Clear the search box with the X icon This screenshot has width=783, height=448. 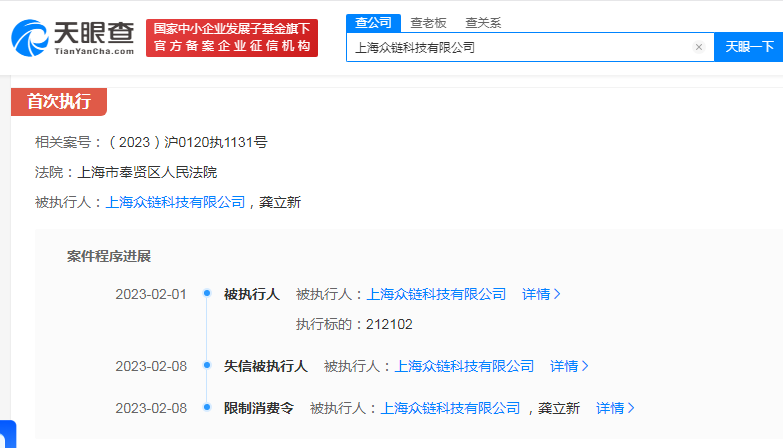(699, 47)
